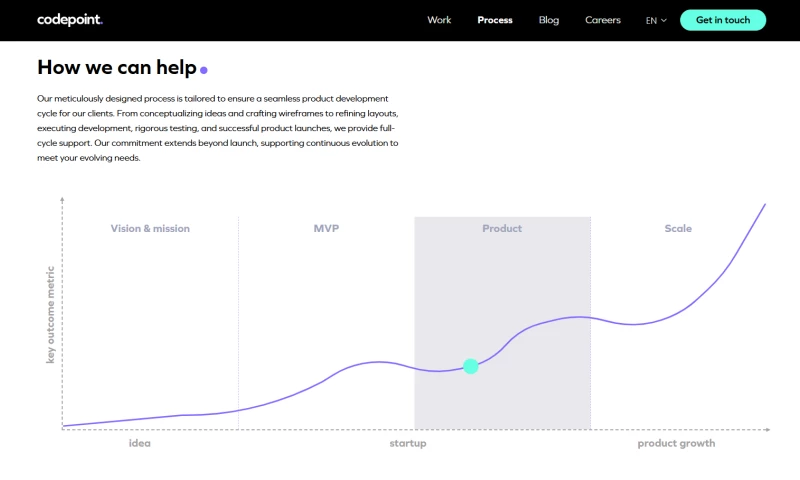Select the Scale stage
Image resolution: width=800 pixels, height=480 pixels.
pos(678,229)
